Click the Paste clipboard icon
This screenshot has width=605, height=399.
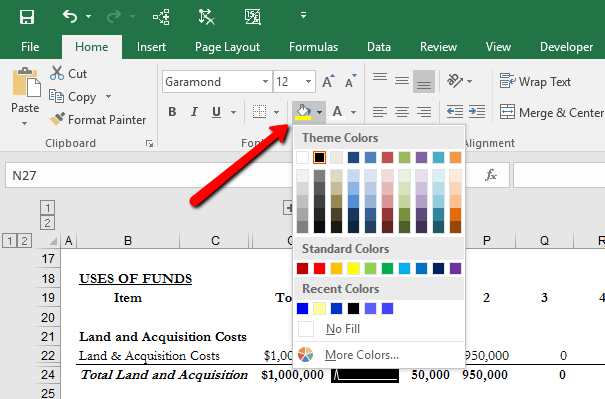pos(26,82)
